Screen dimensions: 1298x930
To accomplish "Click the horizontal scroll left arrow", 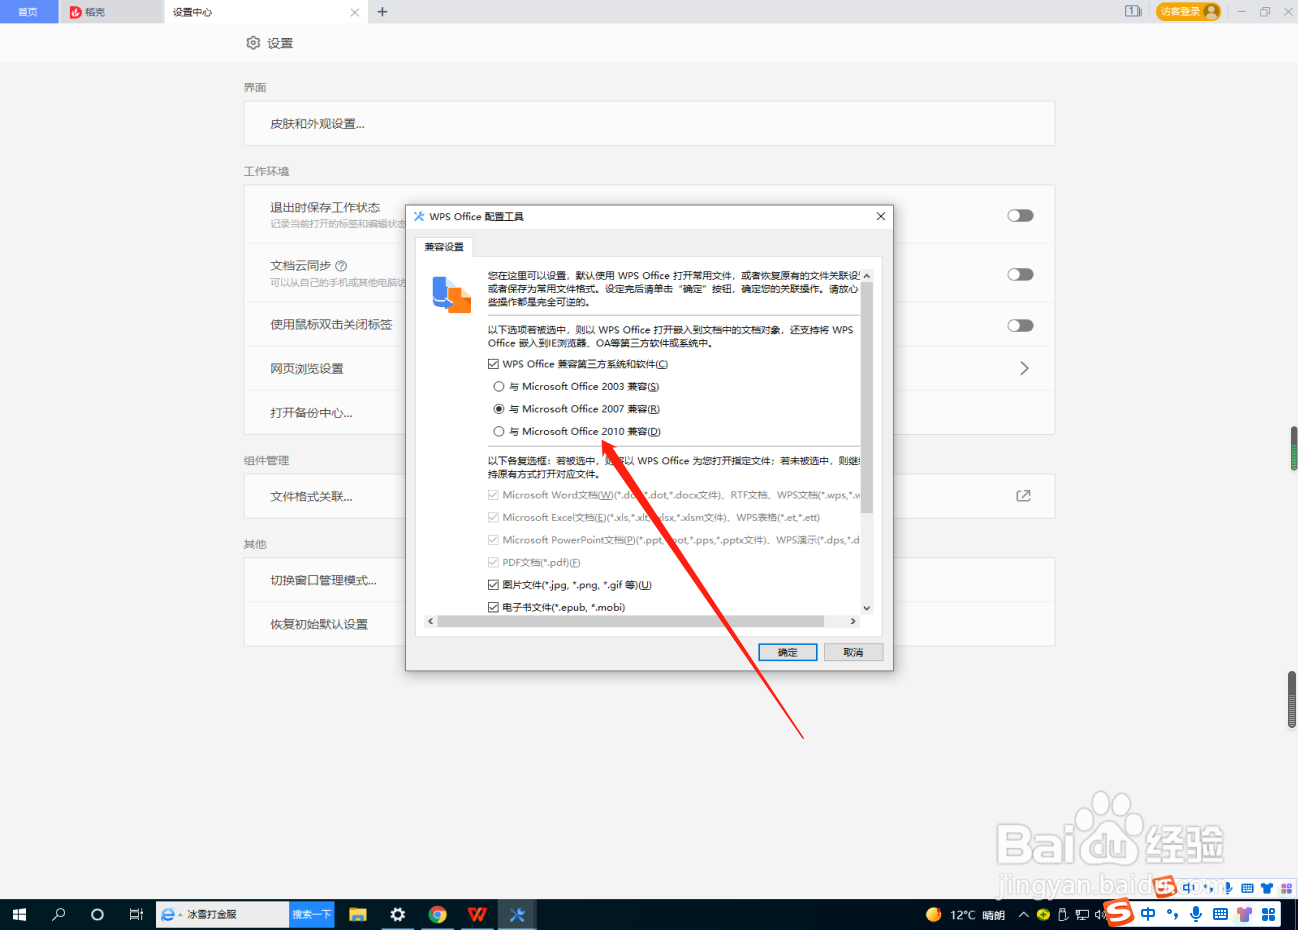I will coord(430,621).
